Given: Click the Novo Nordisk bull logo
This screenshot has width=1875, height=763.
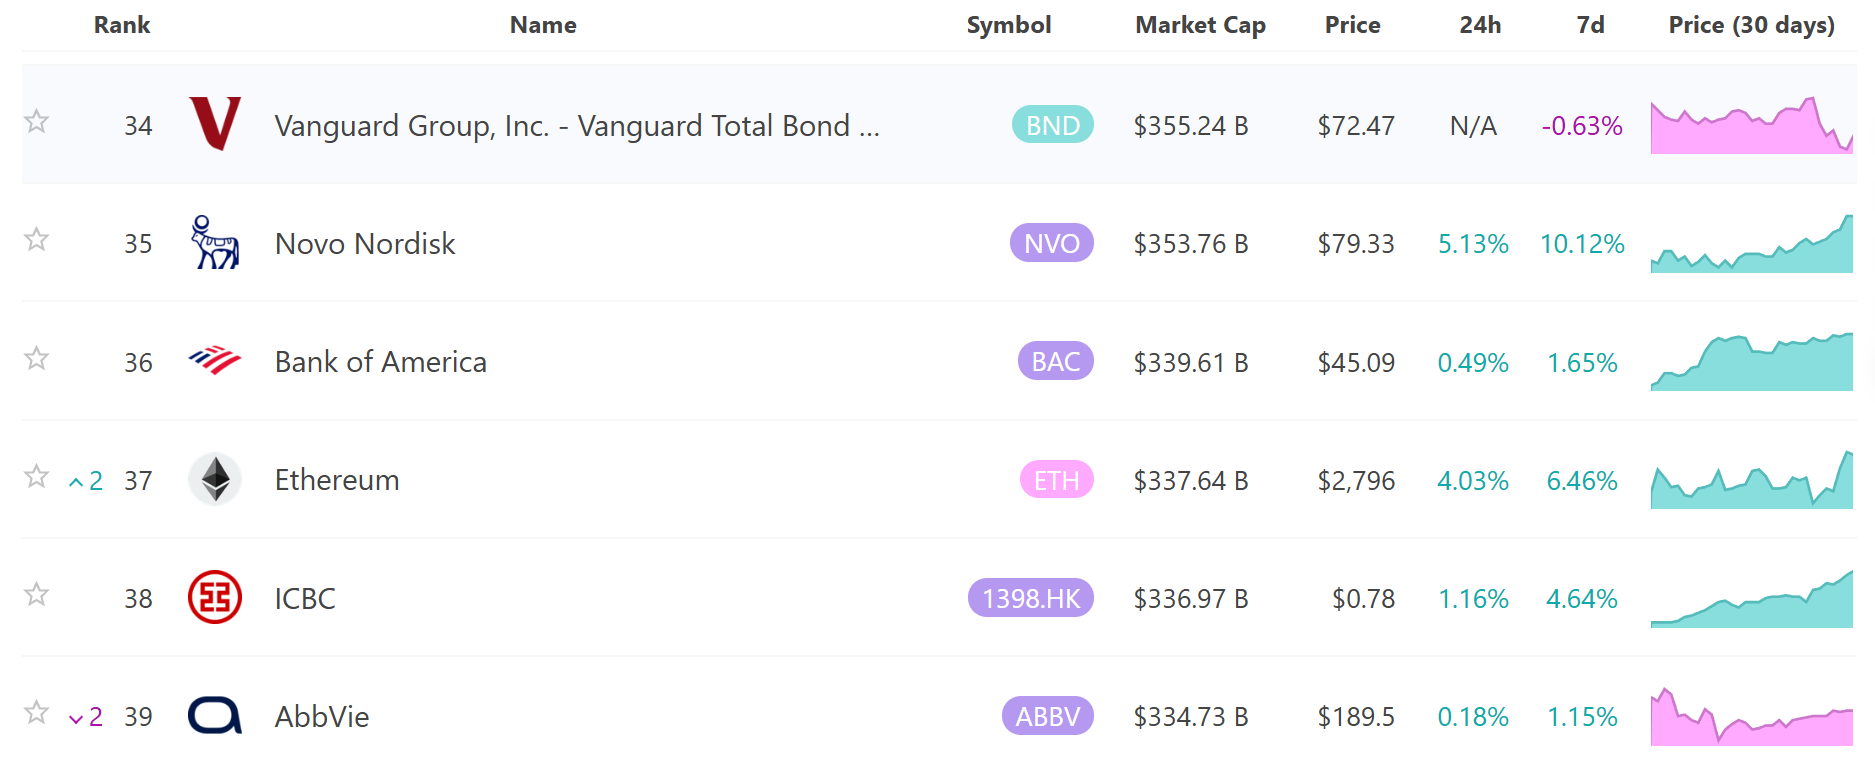Looking at the screenshot, I should [x=215, y=242].
